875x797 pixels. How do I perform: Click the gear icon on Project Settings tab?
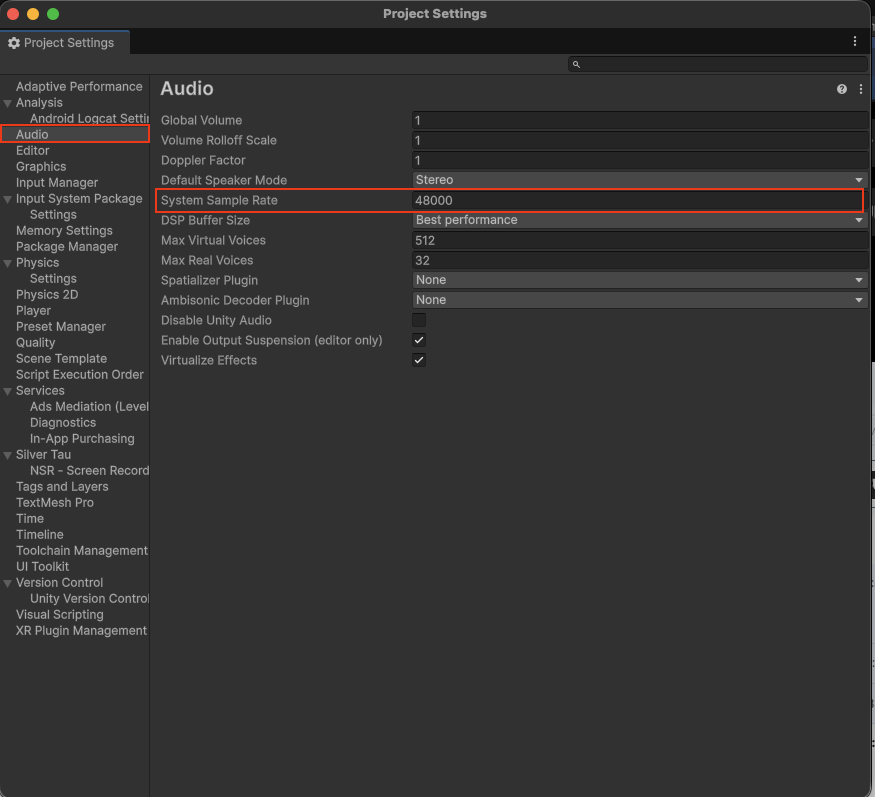pyautogui.click(x=14, y=43)
